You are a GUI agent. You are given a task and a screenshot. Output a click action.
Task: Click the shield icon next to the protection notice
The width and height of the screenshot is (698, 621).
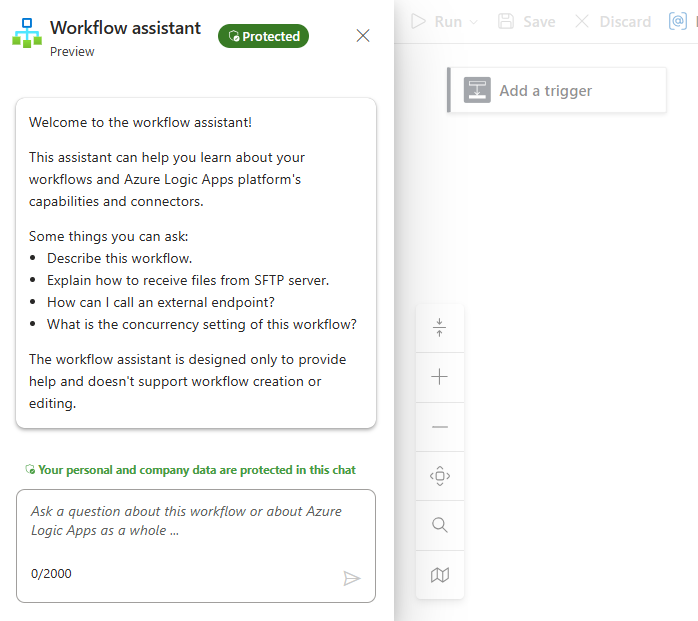[x=30, y=469]
